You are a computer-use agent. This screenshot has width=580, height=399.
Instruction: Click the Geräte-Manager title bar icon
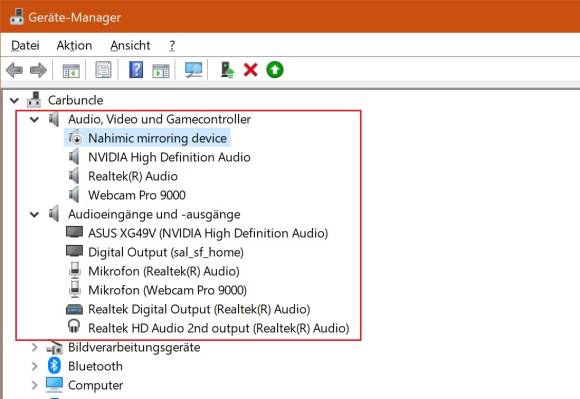pos(16,16)
